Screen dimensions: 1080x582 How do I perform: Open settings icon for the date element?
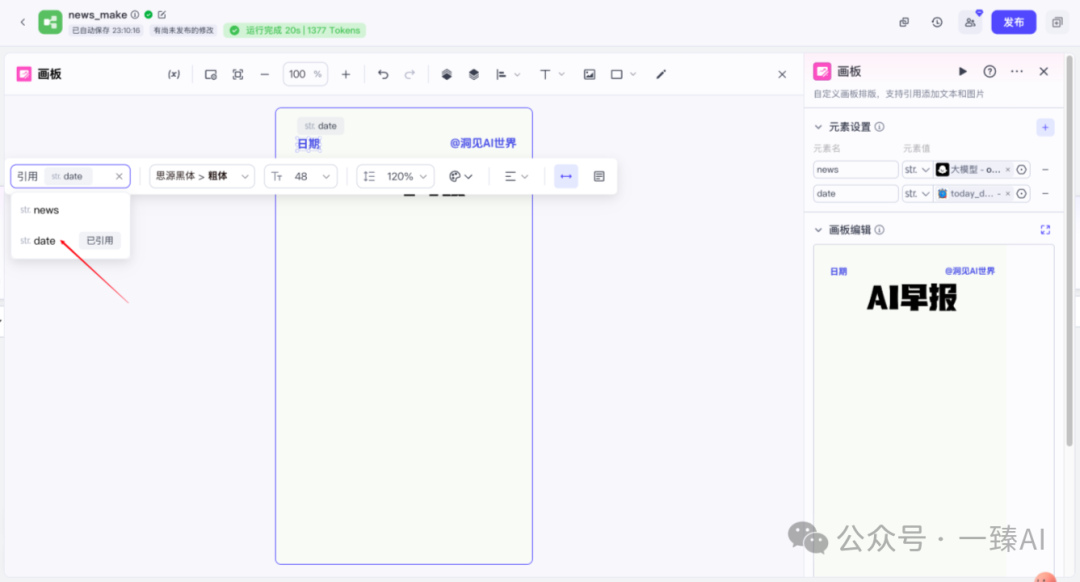tap(1022, 194)
